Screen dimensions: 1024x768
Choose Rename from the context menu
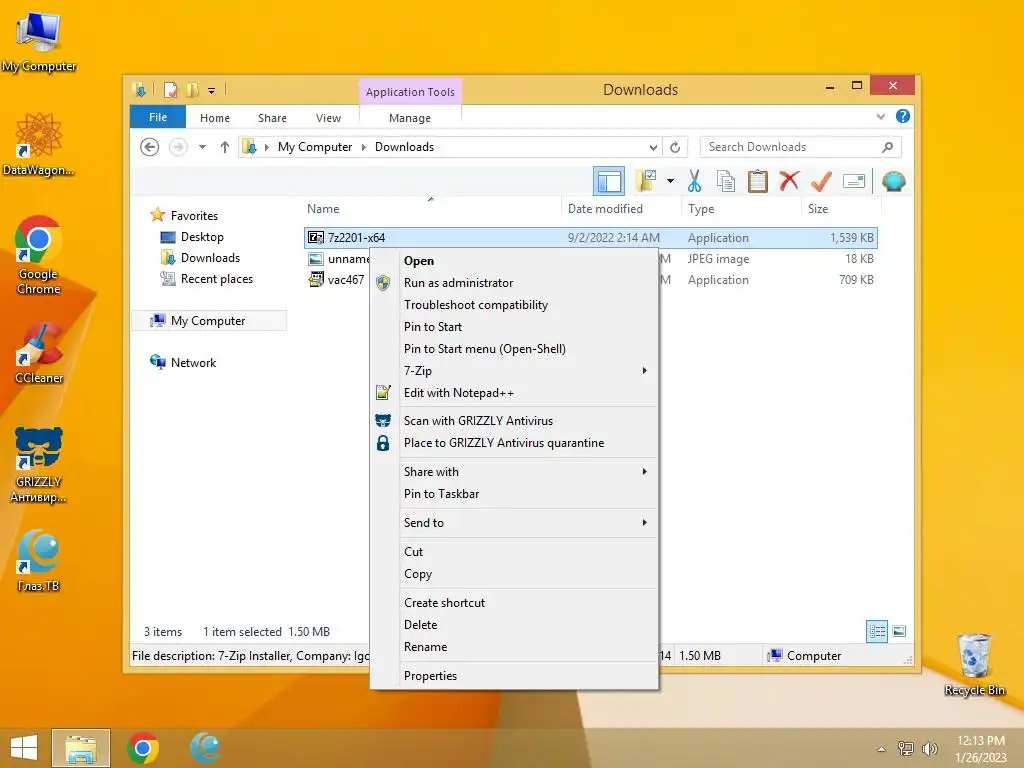coord(515,647)
